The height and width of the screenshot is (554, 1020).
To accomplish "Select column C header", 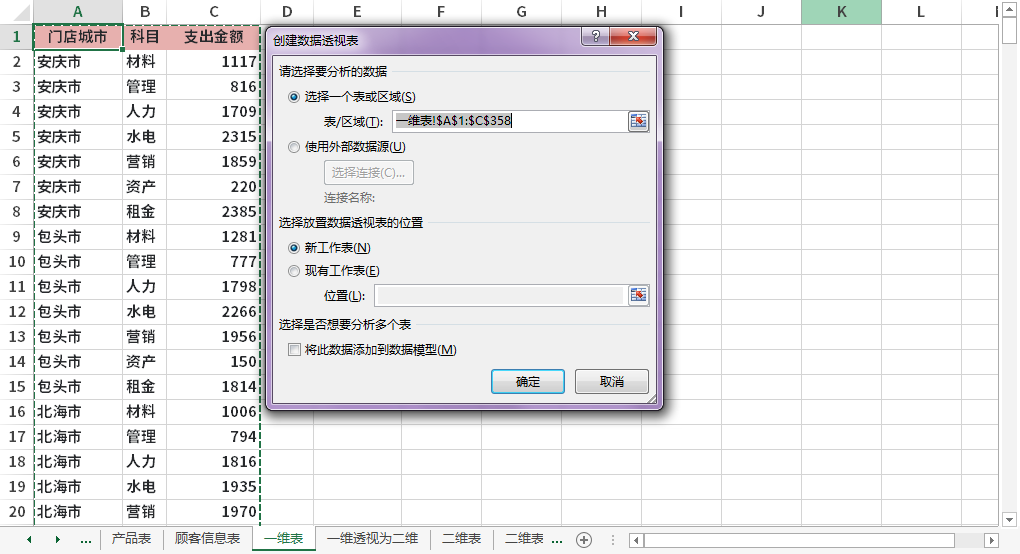I will (213, 12).
